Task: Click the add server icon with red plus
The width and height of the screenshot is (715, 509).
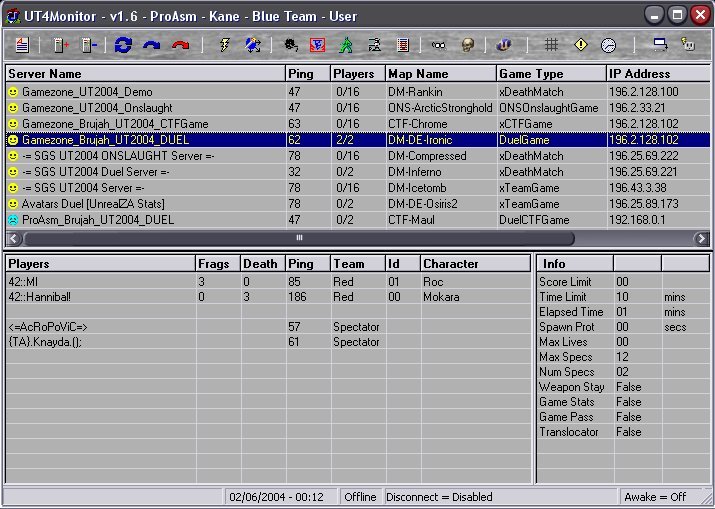Action: pyautogui.click(x=61, y=45)
